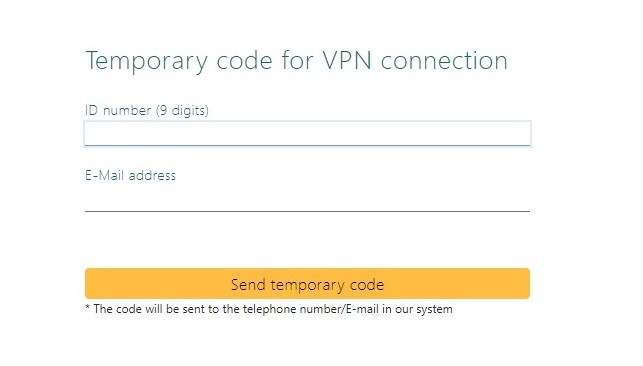The height and width of the screenshot is (366, 643).
Task: Click the E-Mail address label
Action: (x=130, y=175)
